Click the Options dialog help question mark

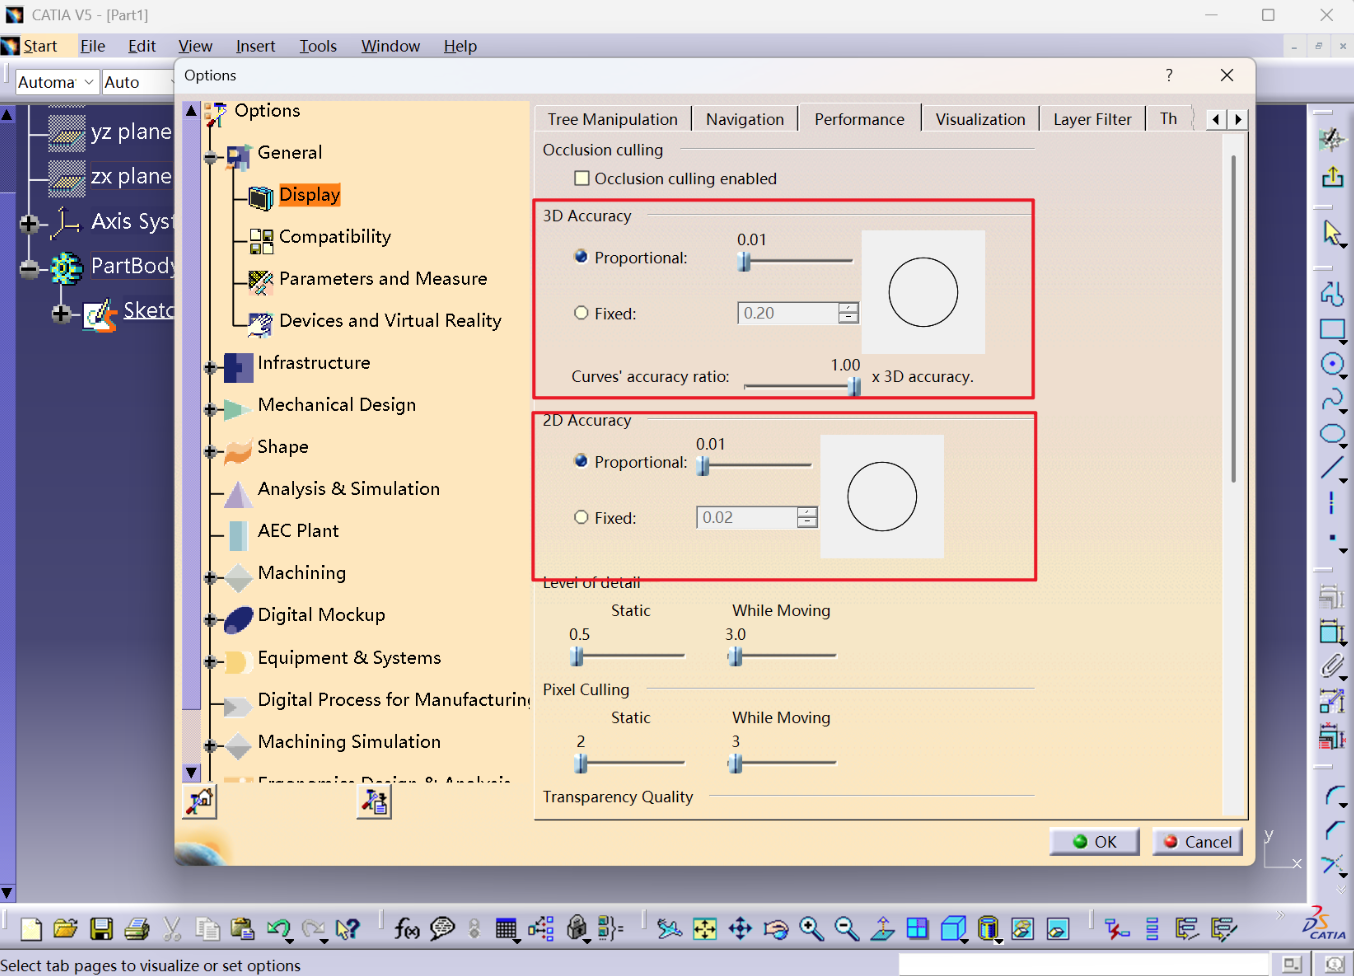(x=1169, y=76)
